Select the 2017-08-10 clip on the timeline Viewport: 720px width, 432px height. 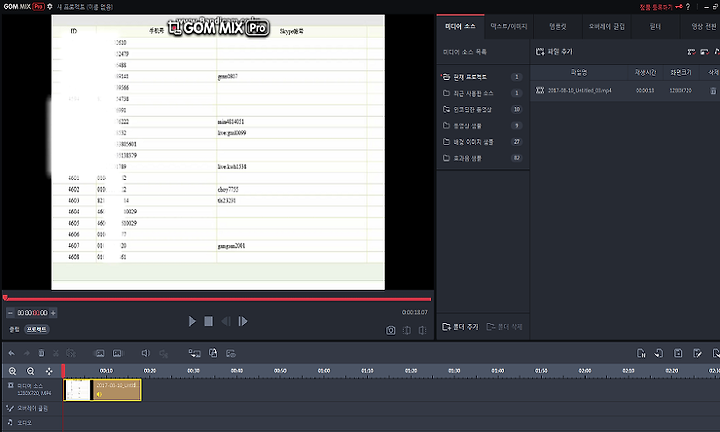[x=102, y=390]
